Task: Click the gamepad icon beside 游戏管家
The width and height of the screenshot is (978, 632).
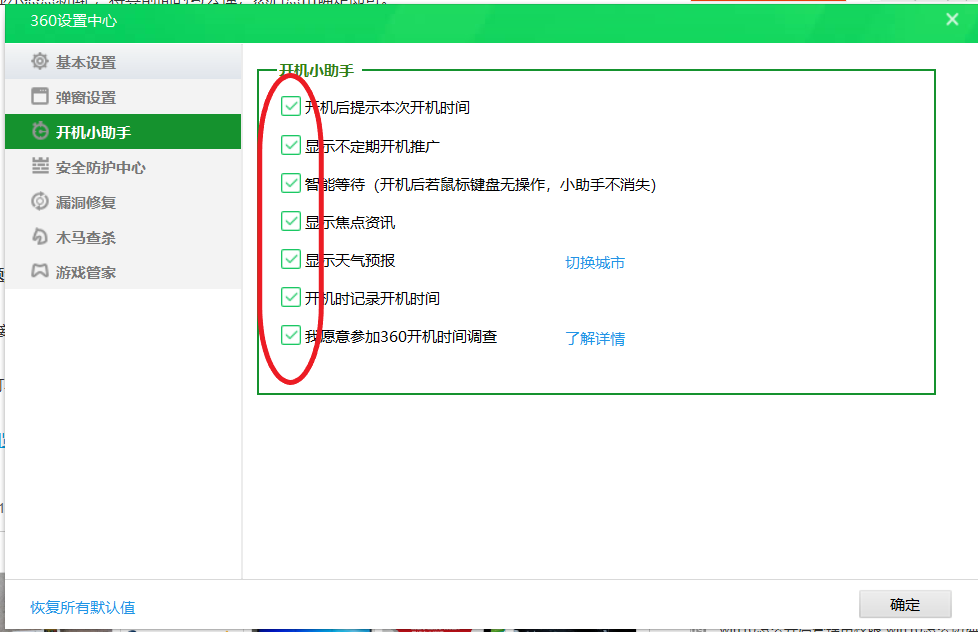Action: click(40, 272)
